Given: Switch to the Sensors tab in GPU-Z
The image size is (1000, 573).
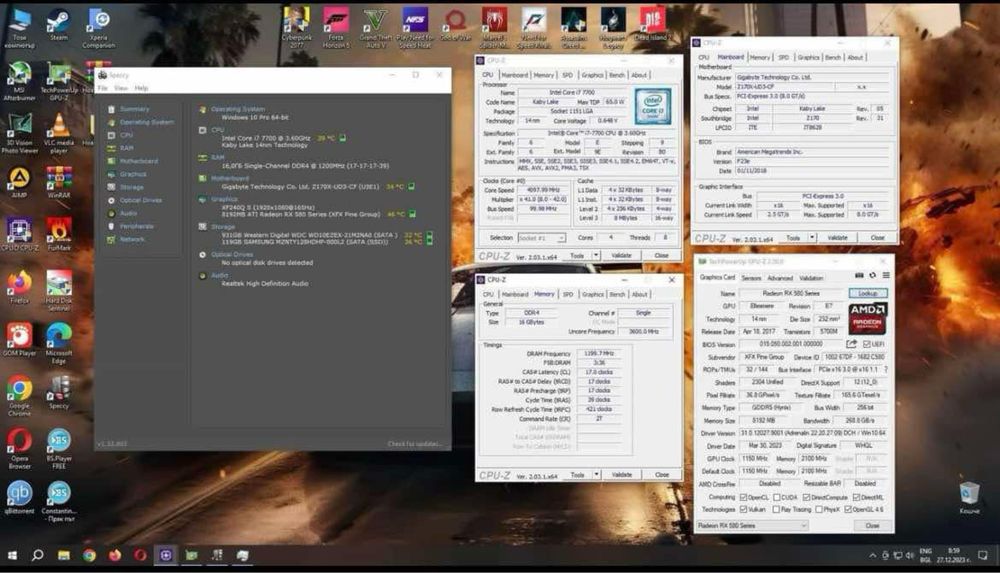Looking at the screenshot, I should pyautogui.click(x=751, y=278).
